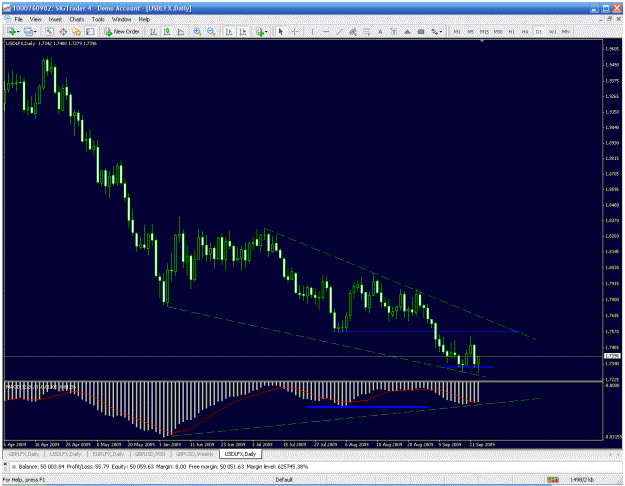
Task: Switch to candlestick chart display
Action: [x=167, y=31]
